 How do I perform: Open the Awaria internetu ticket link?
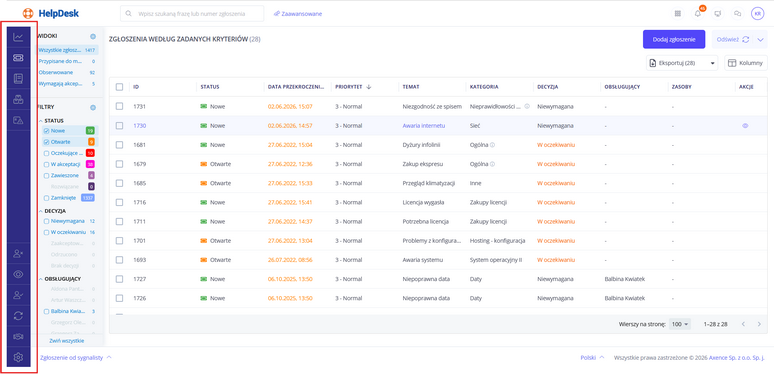424,126
